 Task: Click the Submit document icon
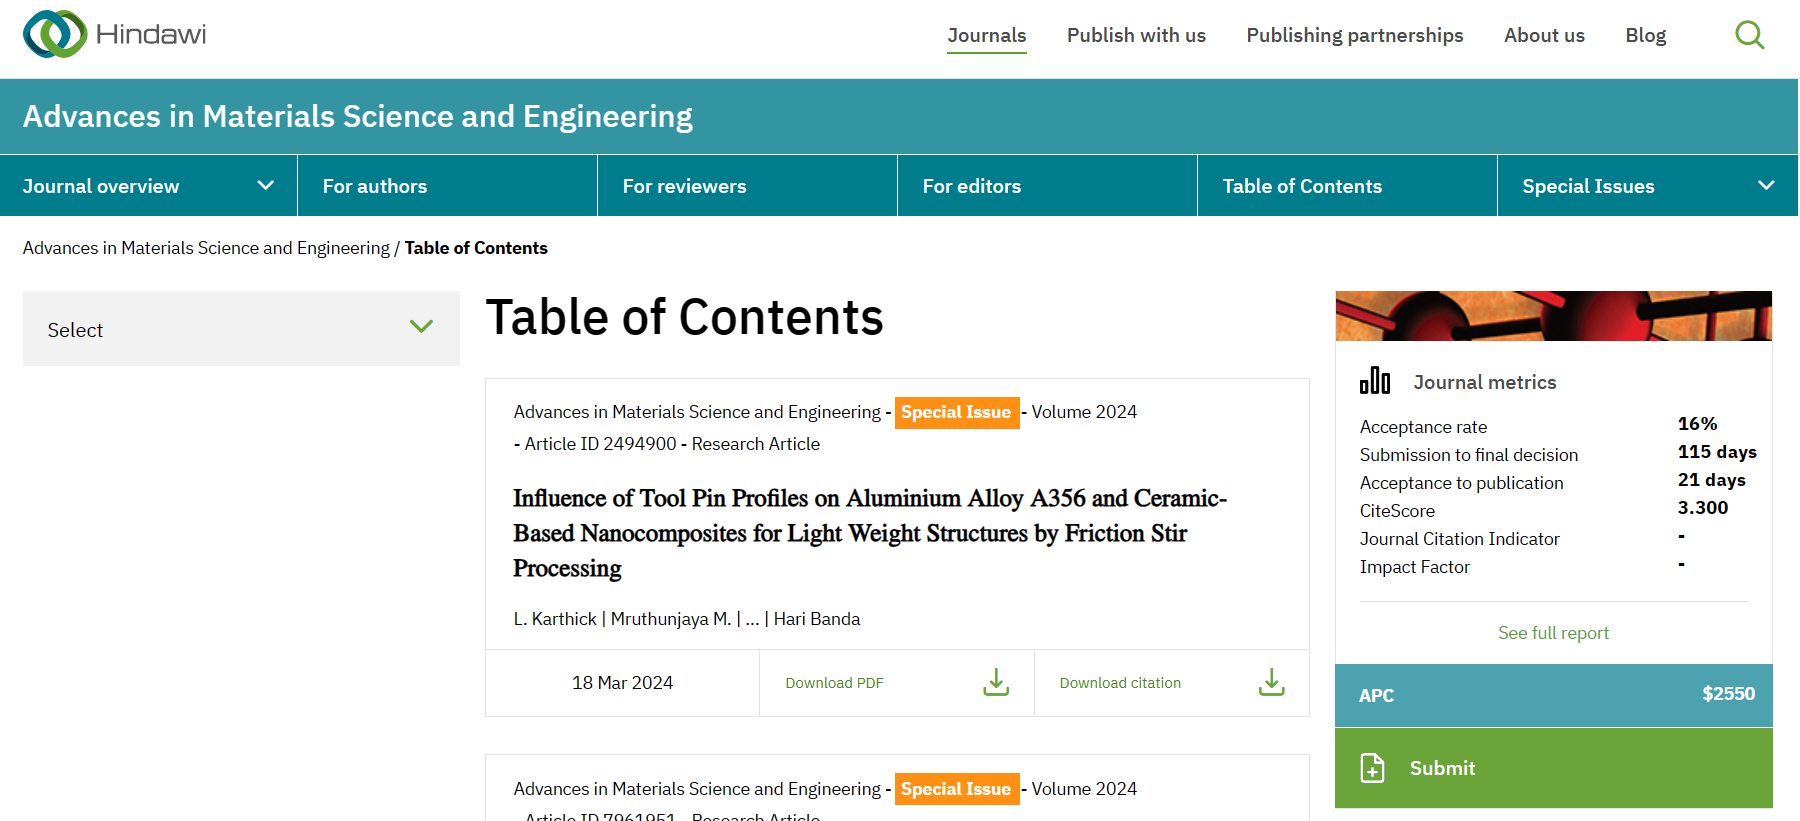(x=1373, y=768)
